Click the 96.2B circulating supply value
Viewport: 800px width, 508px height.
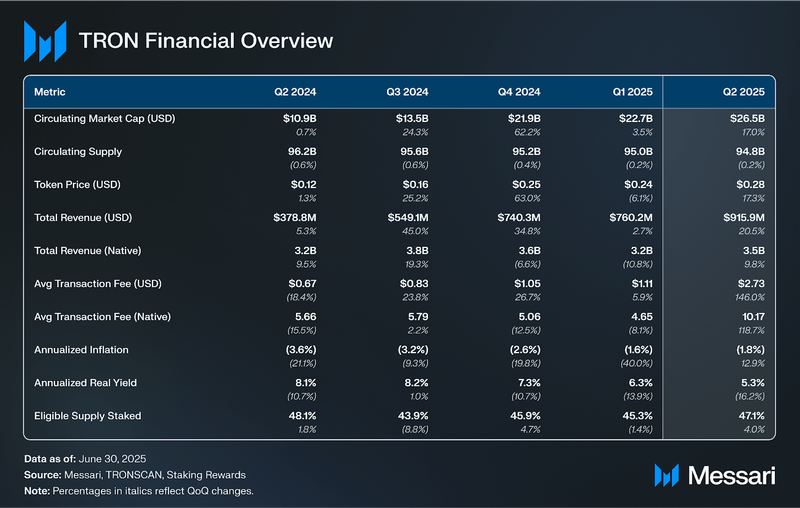point(302,151)
